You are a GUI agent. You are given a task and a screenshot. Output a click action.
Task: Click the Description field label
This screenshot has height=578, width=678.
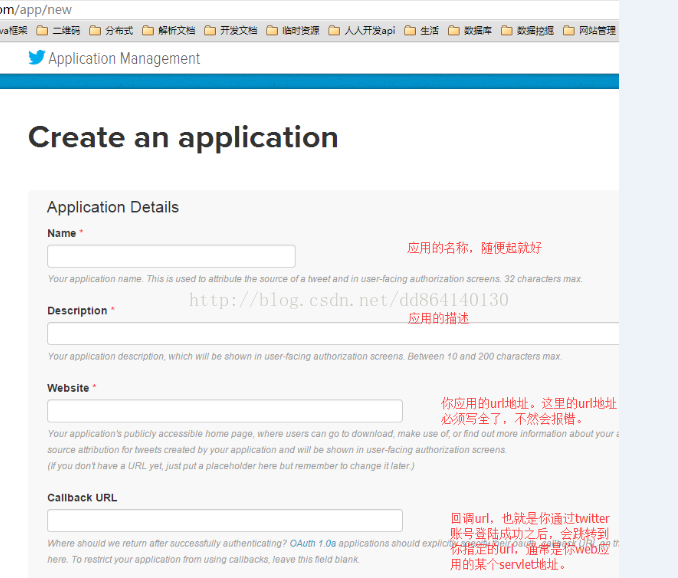(x=77, y=311)
